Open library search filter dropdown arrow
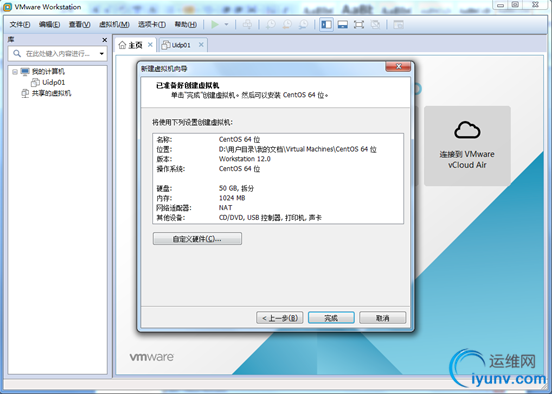 pos(102,54)
